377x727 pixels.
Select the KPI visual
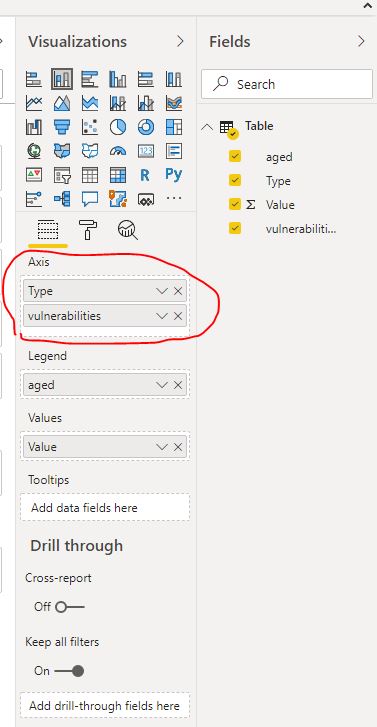(34, 175)
